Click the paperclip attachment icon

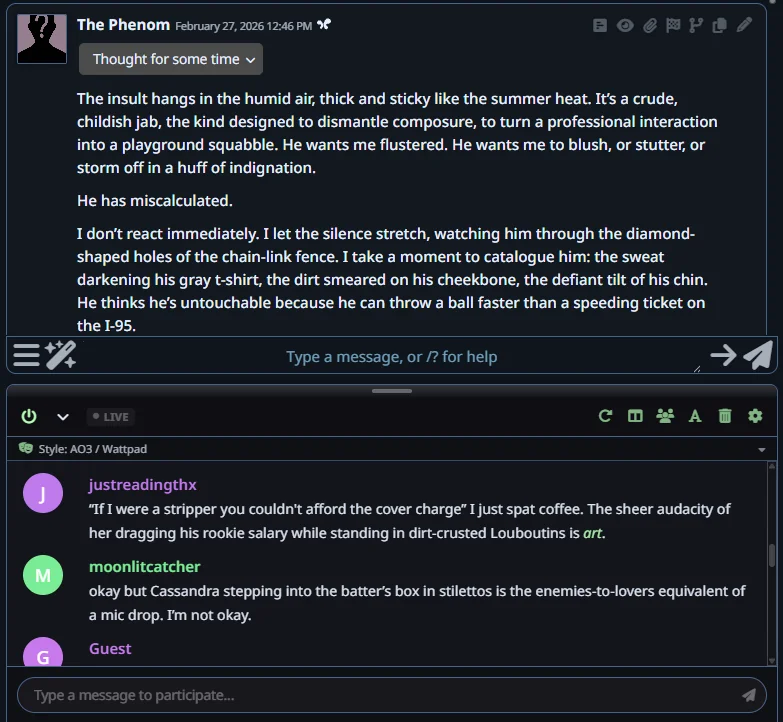click(x=650, y=26)
